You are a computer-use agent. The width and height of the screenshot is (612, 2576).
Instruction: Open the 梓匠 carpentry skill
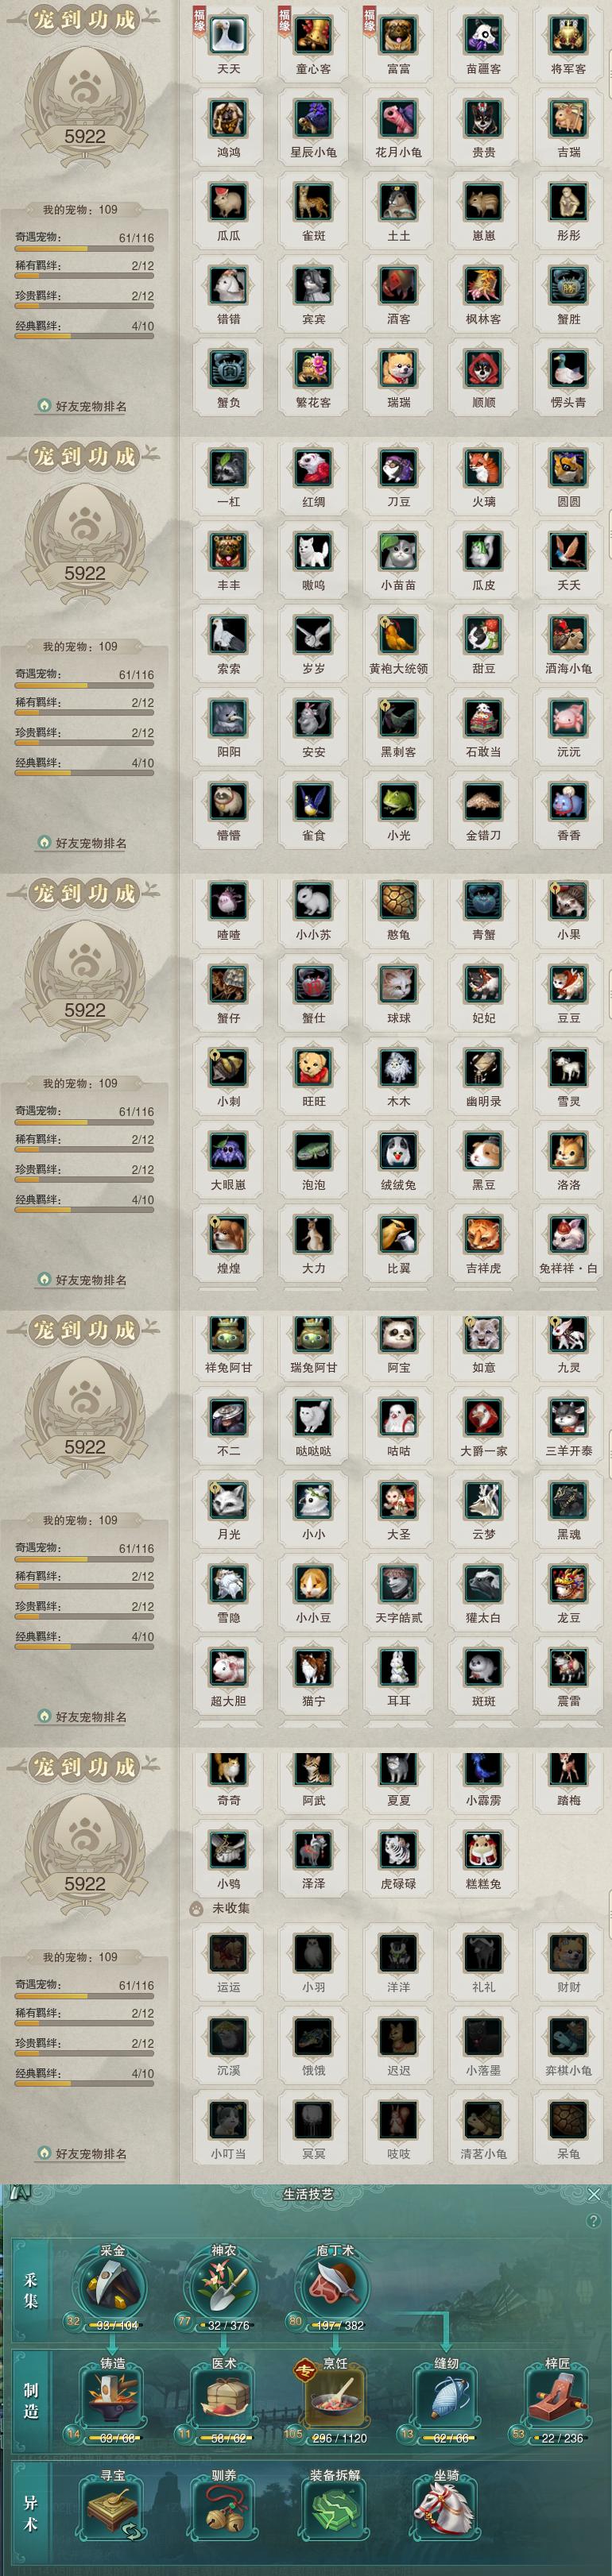(x=557, y=2401)
